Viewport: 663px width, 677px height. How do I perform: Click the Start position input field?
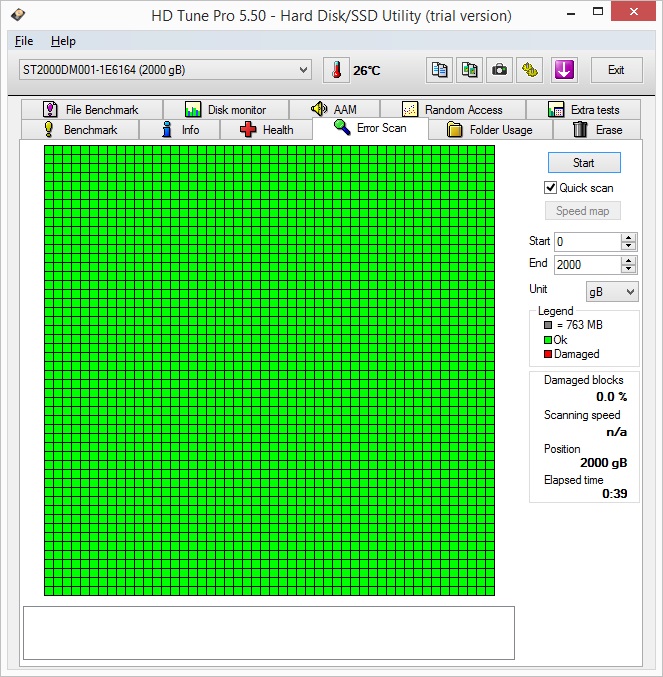[x=587, y=242]
